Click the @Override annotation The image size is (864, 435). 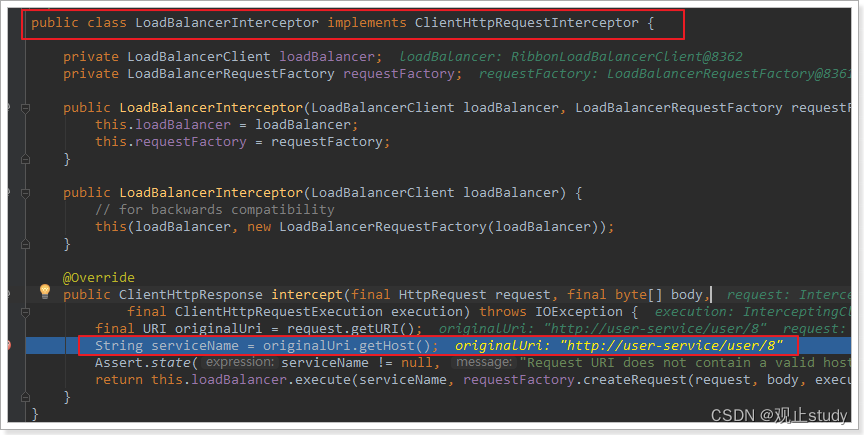[99, 277]
